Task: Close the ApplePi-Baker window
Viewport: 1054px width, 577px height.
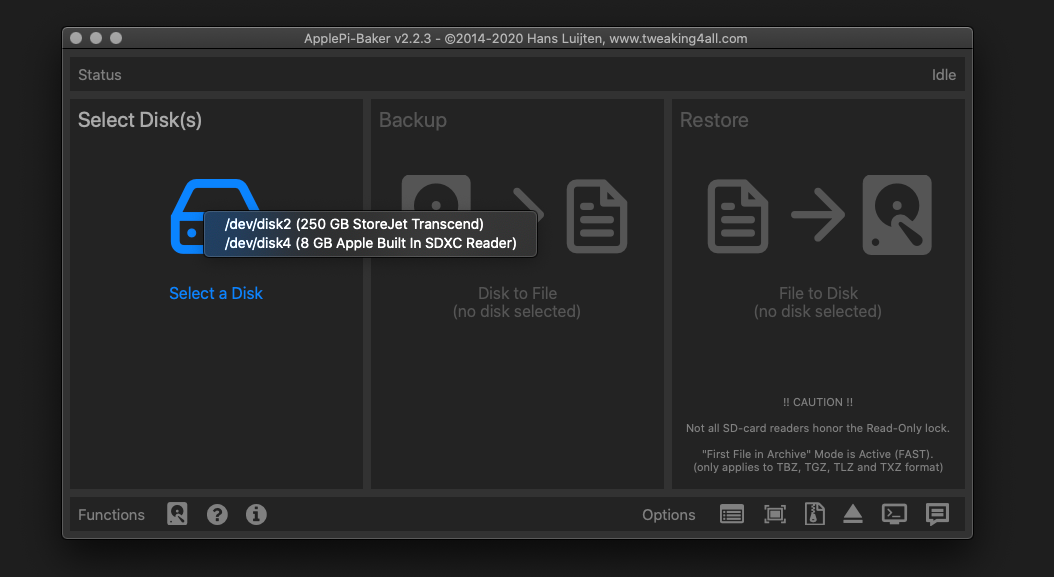Action: (x=76, y=38)
